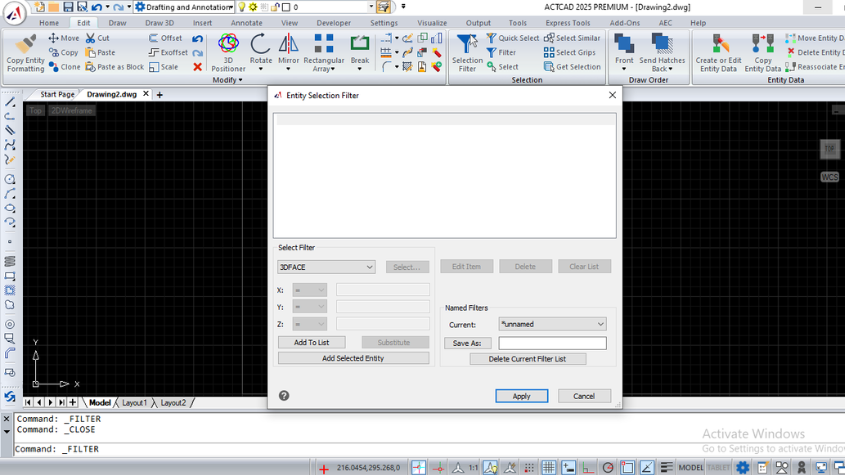Click Copy Entity Data icon
Screen dimensions: 845x475
point(763,44)
